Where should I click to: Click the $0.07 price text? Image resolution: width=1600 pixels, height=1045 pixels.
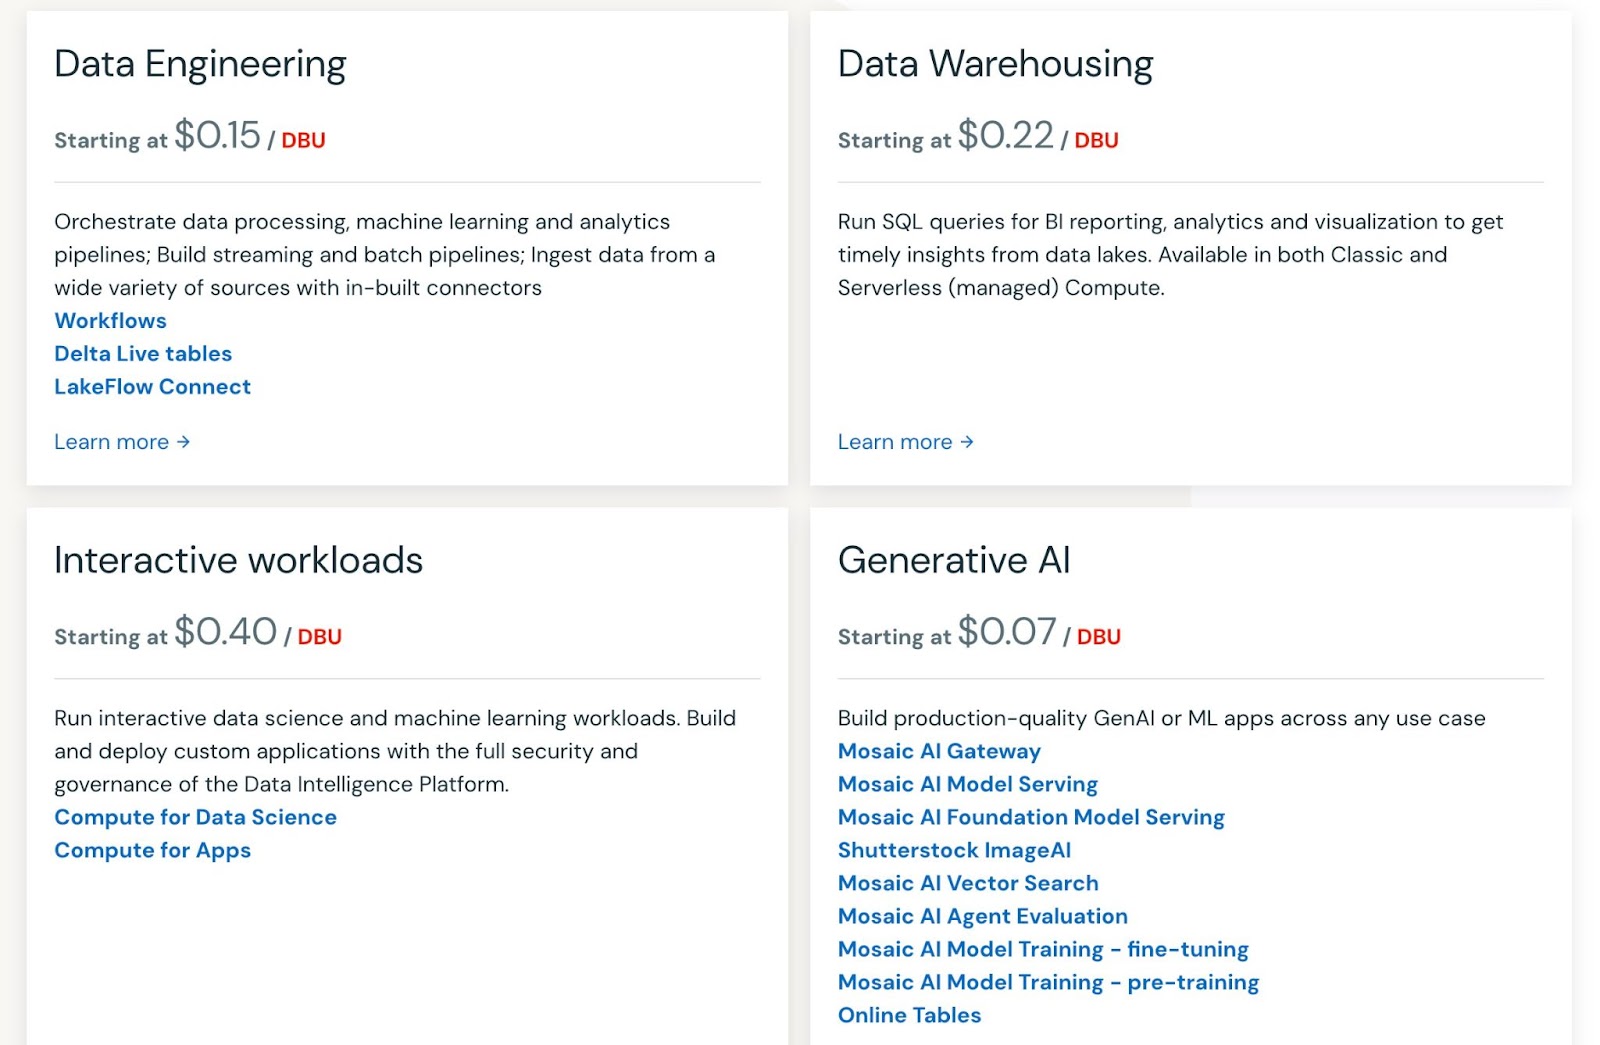(x=1006, y=632)
